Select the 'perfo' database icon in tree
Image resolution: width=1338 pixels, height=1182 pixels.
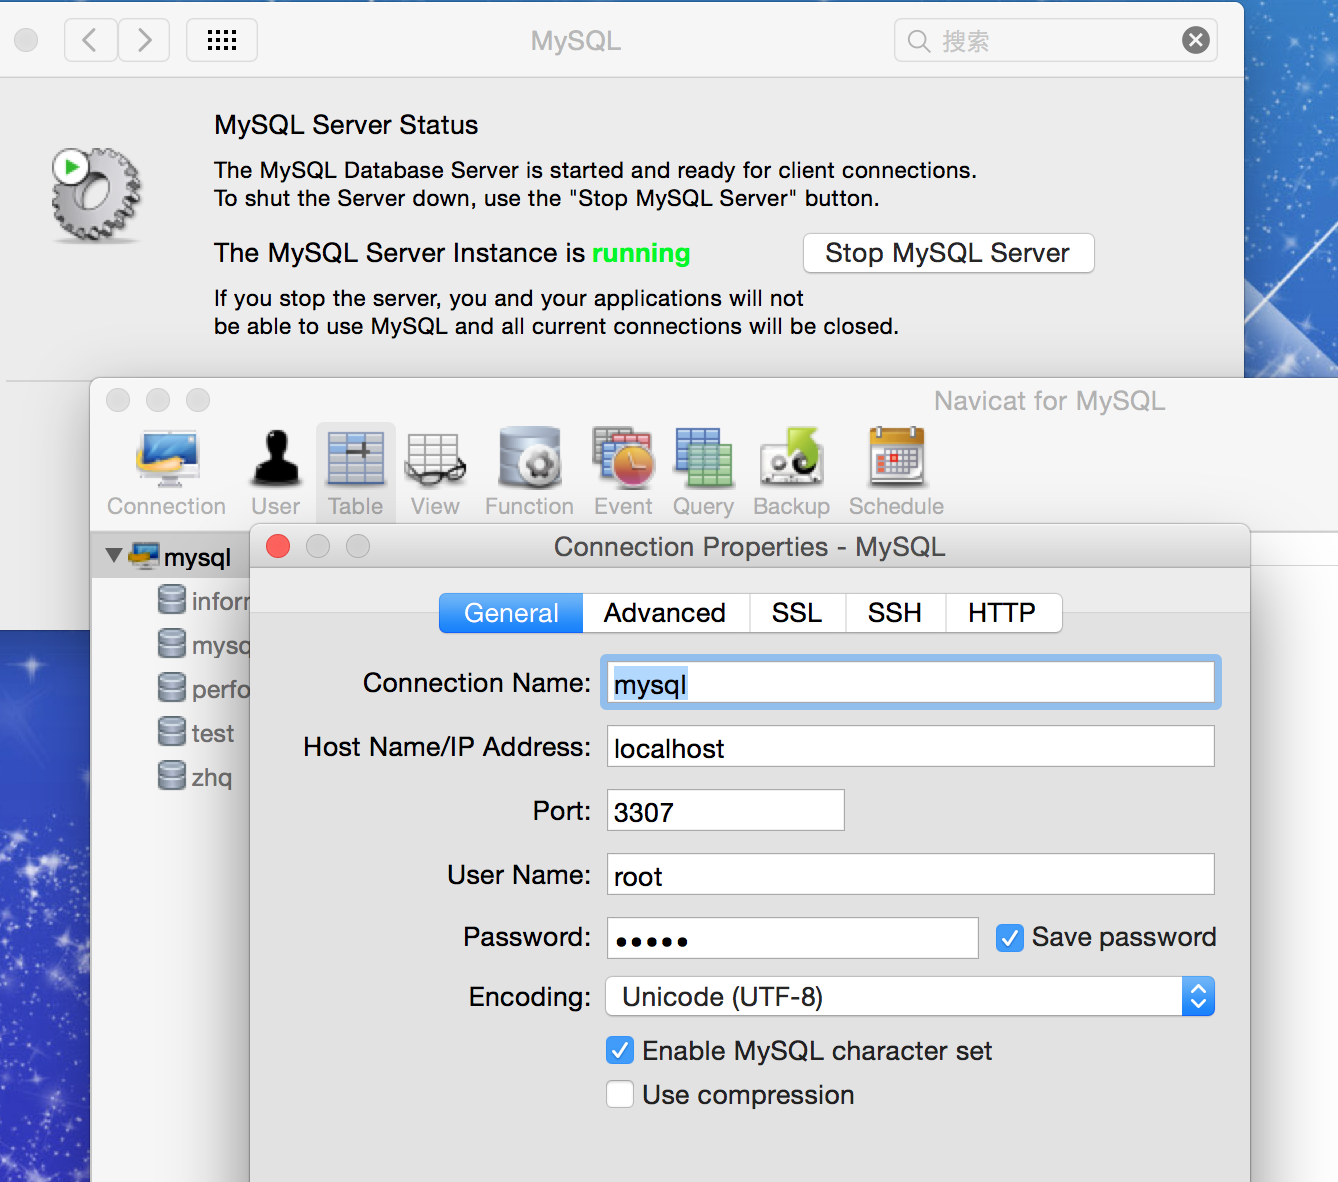coord(172,688)
